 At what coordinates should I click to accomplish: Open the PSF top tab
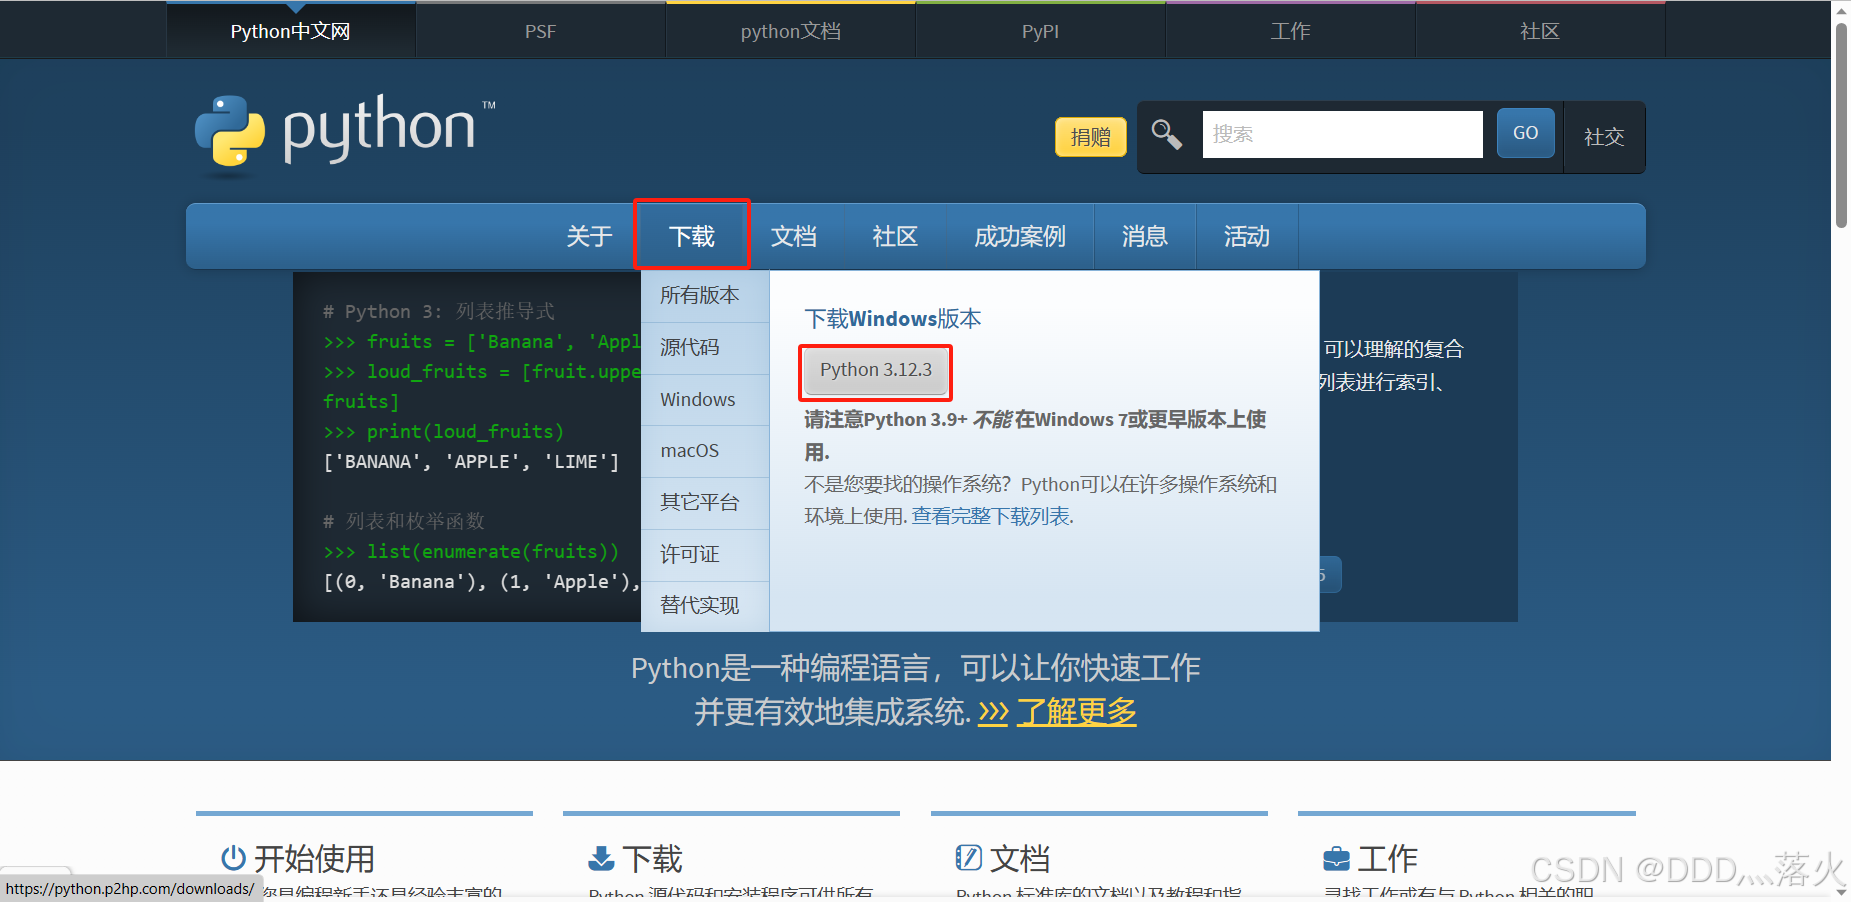(x=540, y=31)
